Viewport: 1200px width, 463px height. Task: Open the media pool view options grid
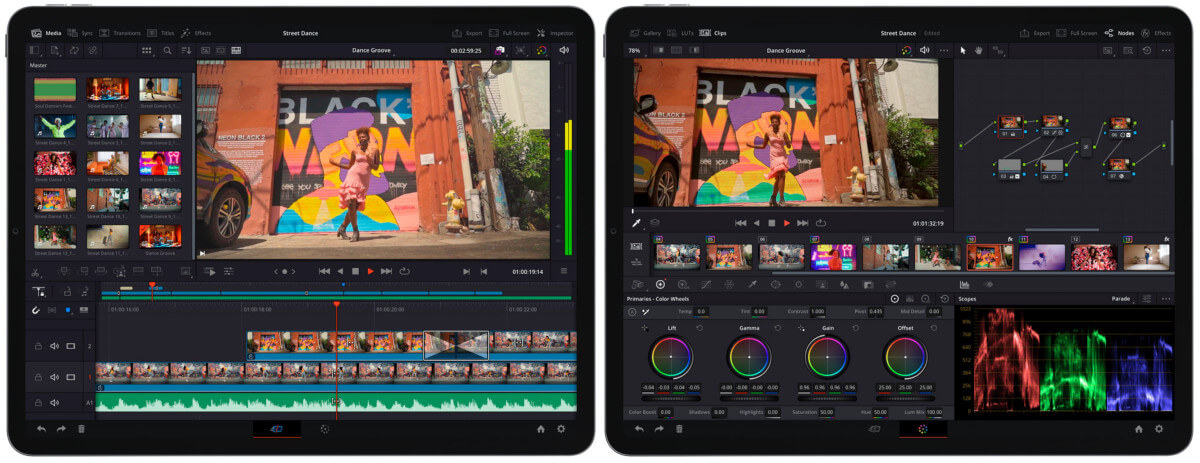pos(147,50)
